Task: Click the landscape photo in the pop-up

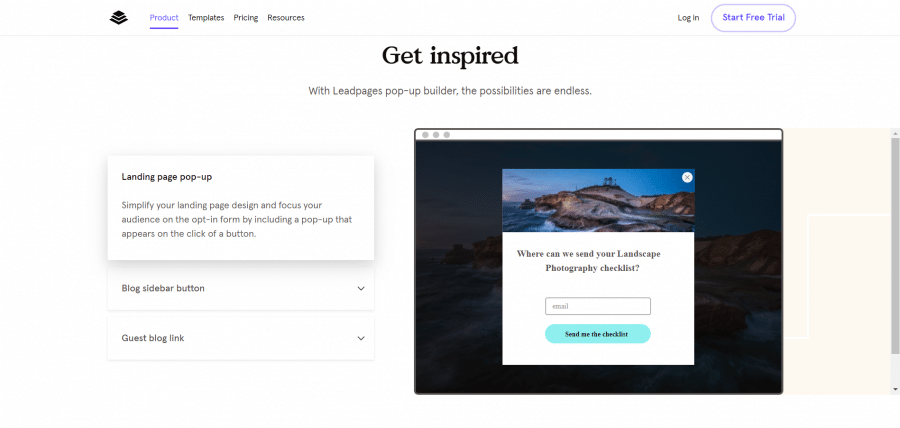Action: pyautogui.click(x=598, y=200)
